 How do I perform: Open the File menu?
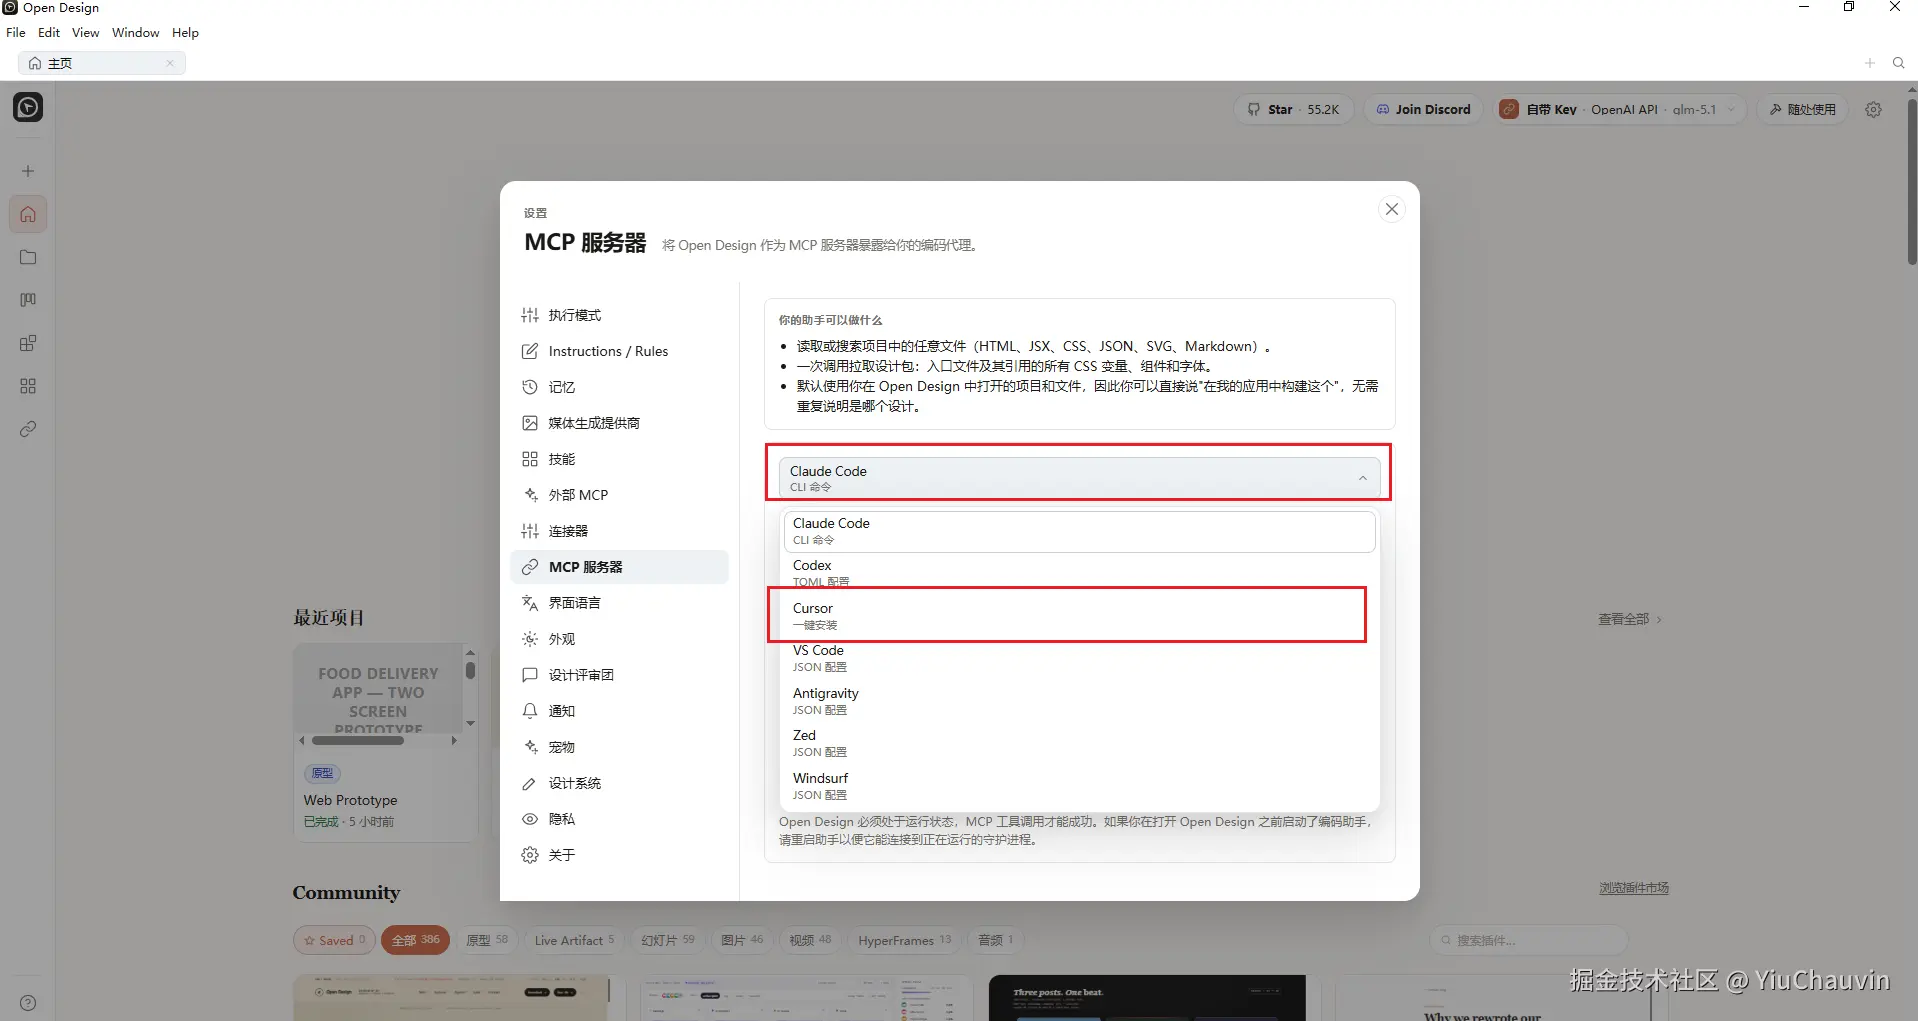(x=16, y=33)
